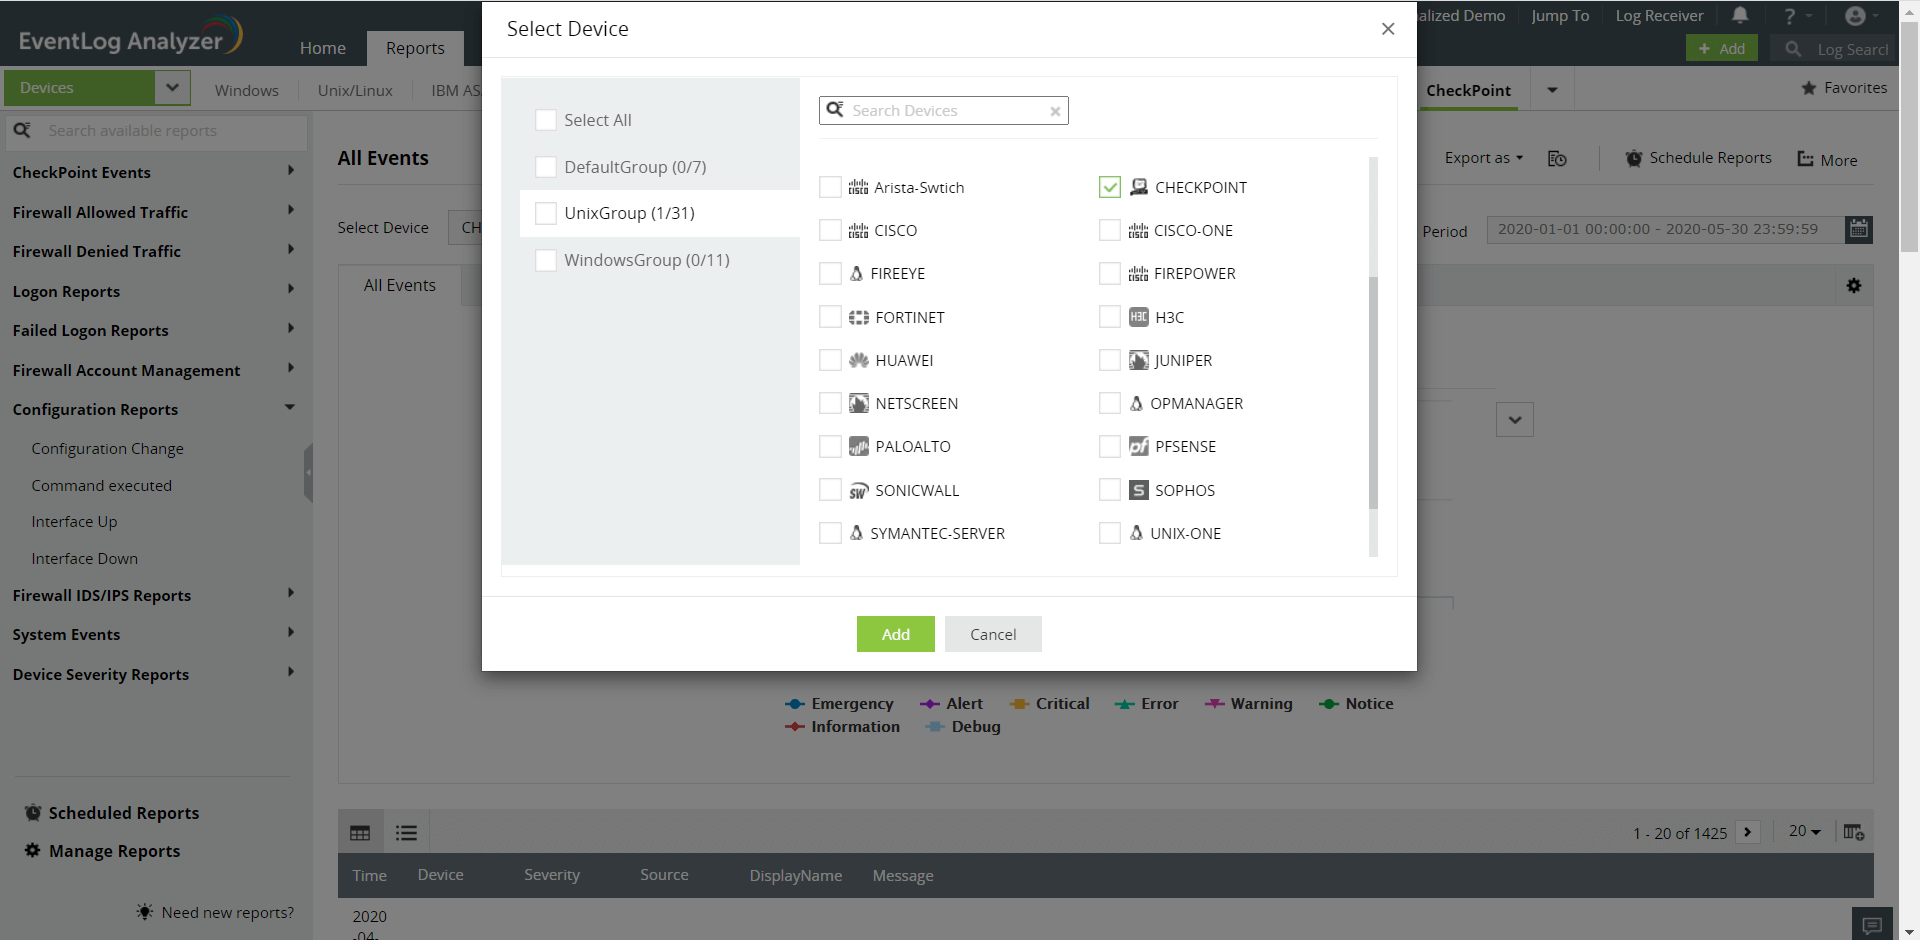Check the CISCO device checkbox
The width and height of the screenshot is (1920, 940).
click(830, 230)
